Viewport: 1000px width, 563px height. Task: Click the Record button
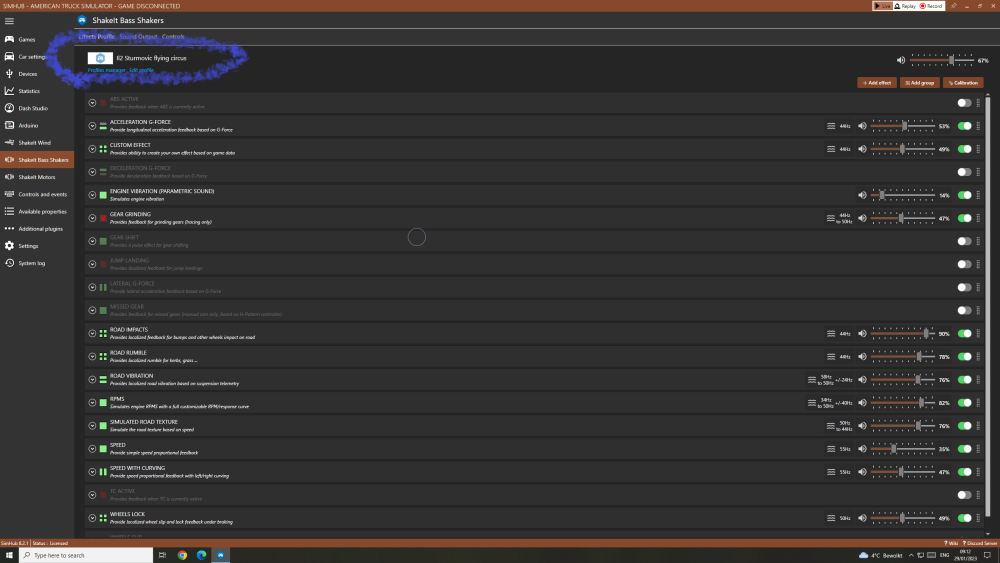point(931,6)
